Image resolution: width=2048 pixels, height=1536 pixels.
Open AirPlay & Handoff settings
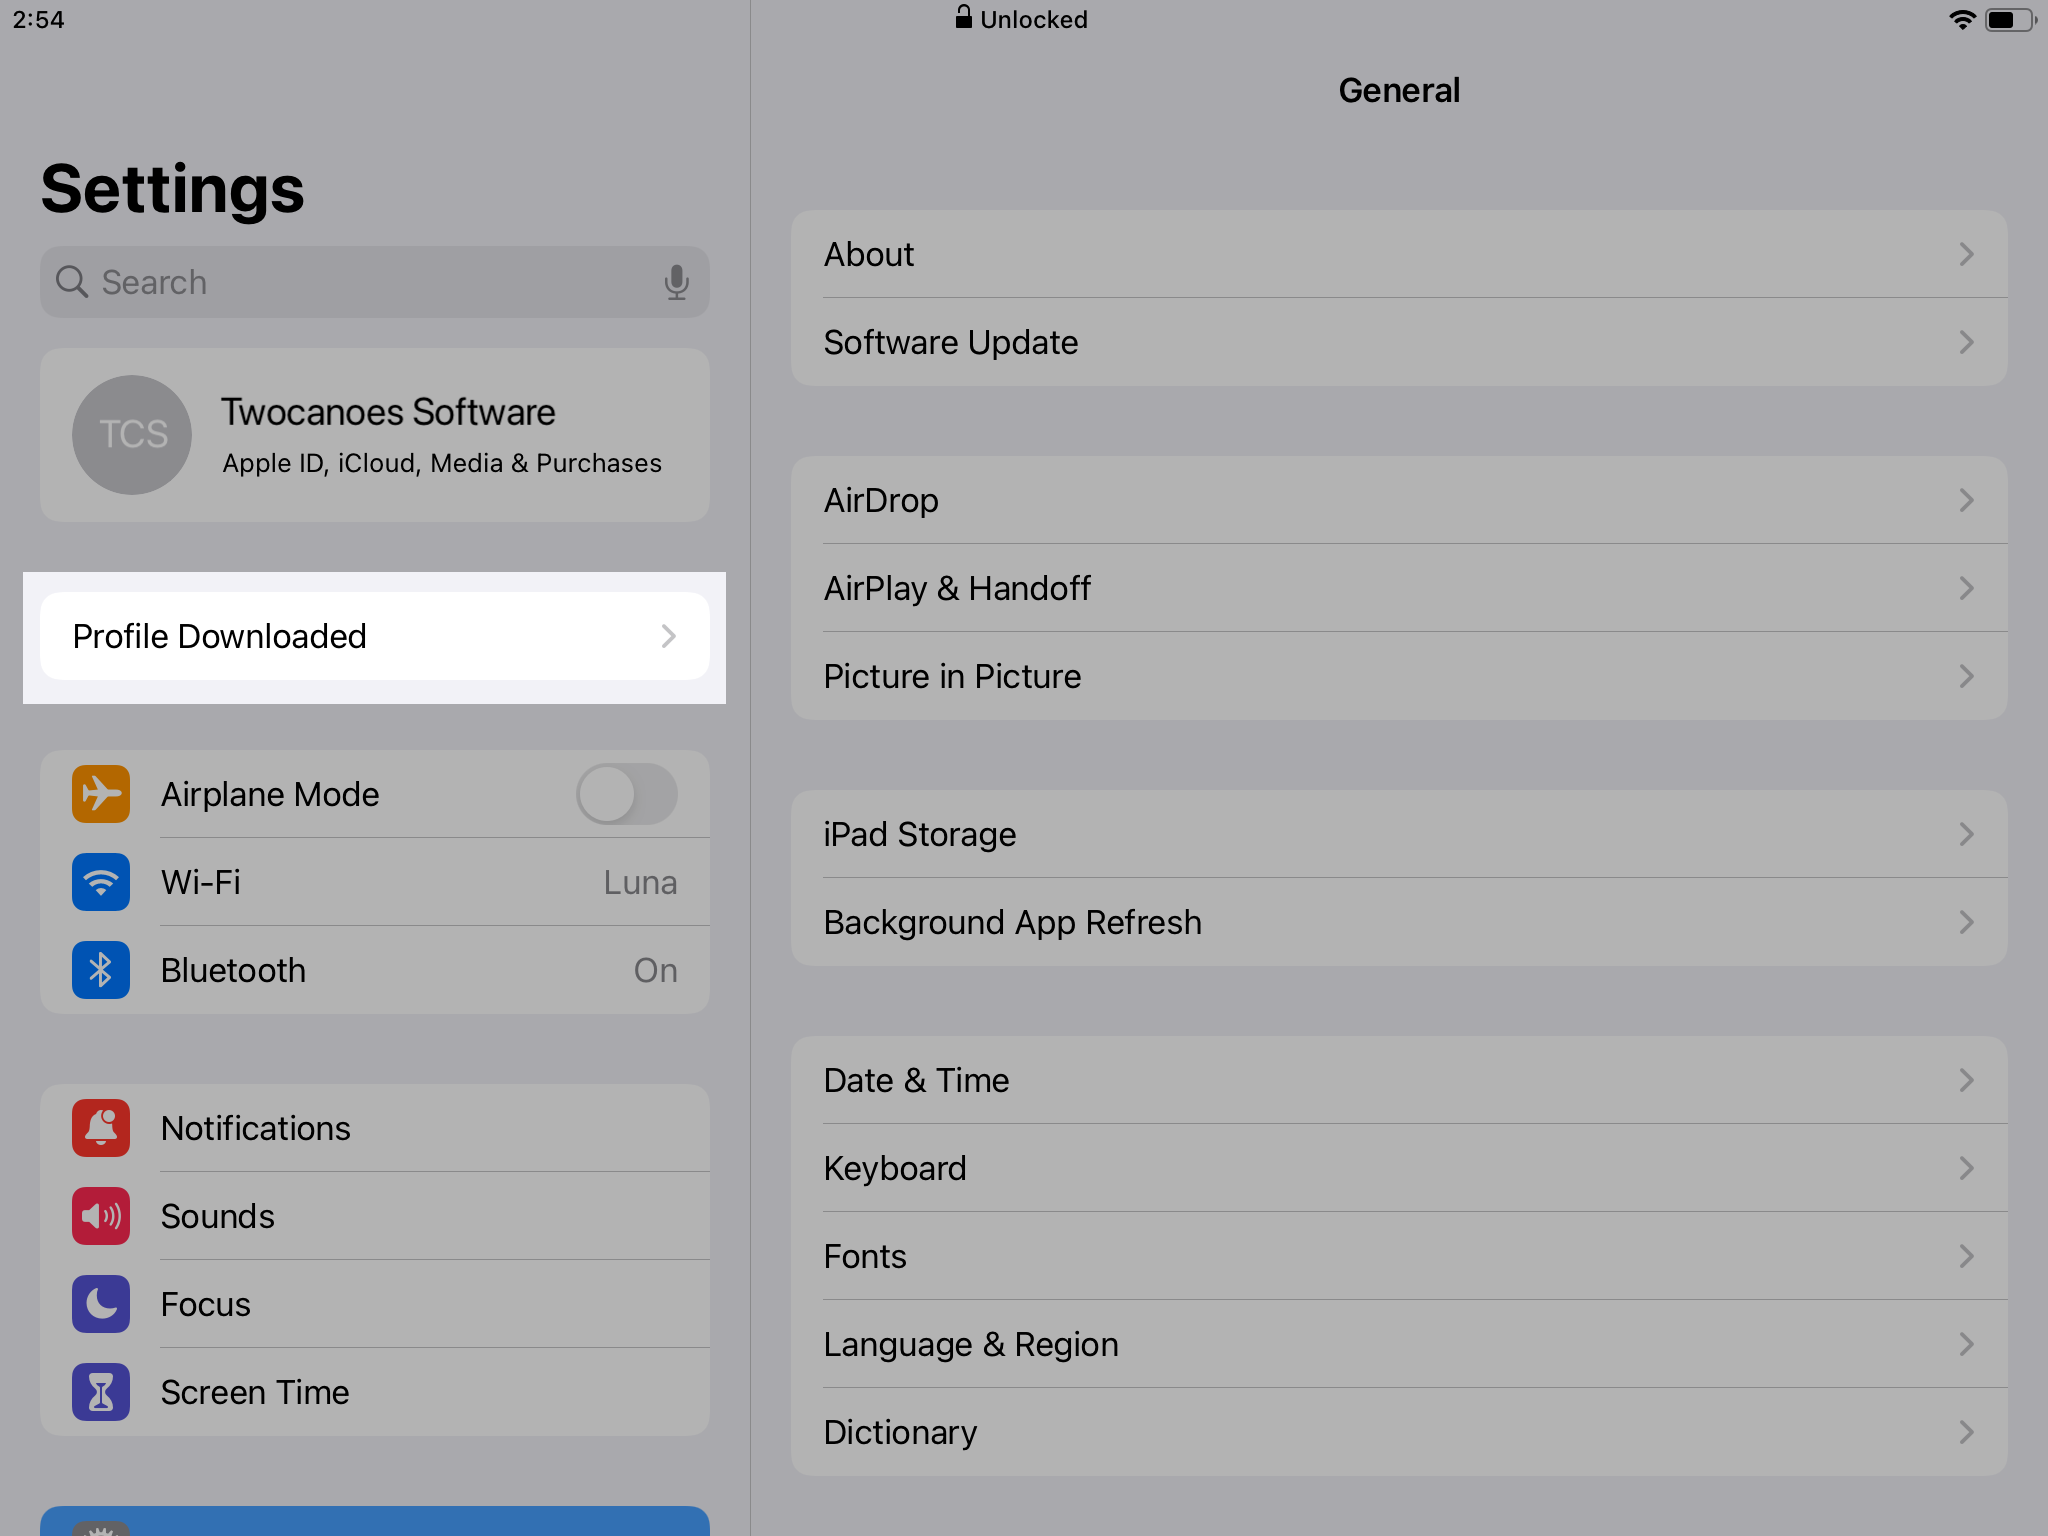click(1400, 588)
